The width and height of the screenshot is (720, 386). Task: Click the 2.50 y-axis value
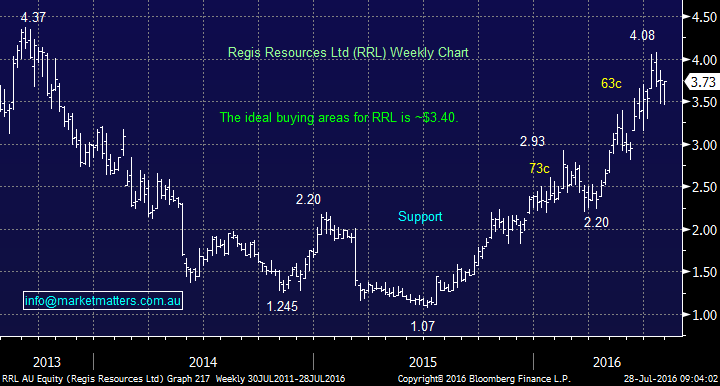click(x=704, y=187)
